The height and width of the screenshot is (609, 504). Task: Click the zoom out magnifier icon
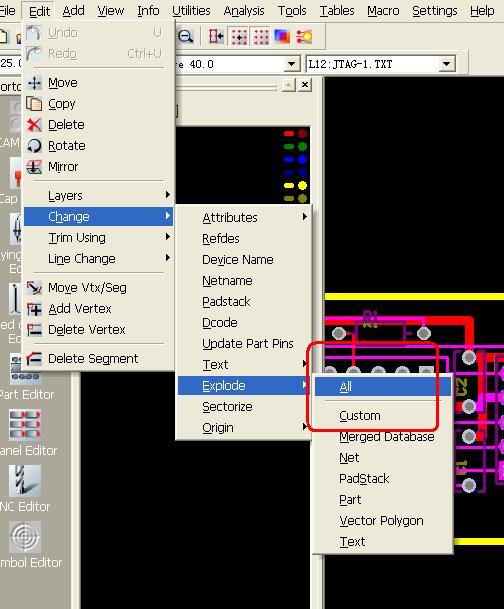click(186, 37)
